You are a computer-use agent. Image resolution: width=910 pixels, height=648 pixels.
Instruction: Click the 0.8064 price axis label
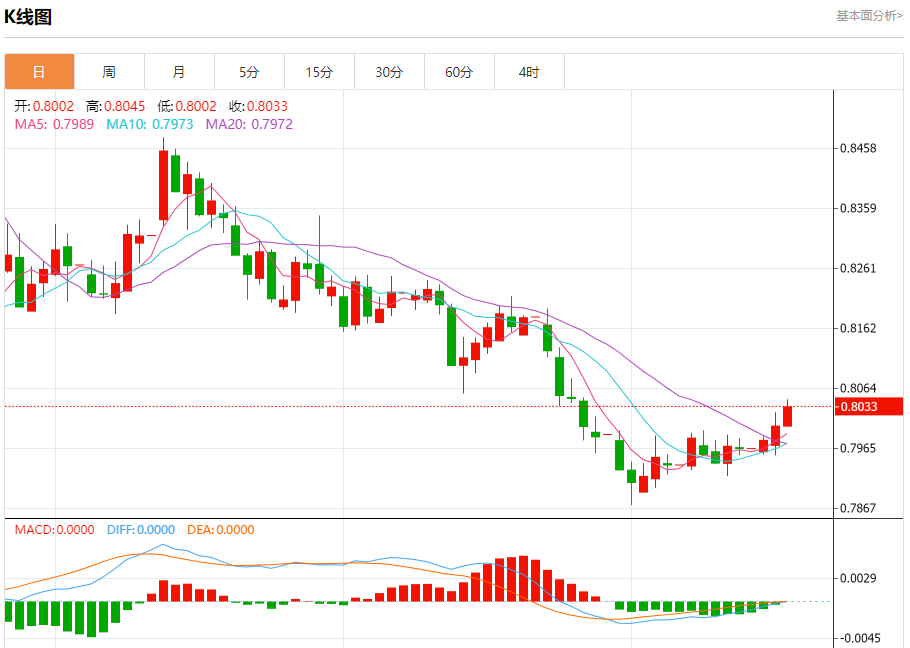[x=858, y=388]
